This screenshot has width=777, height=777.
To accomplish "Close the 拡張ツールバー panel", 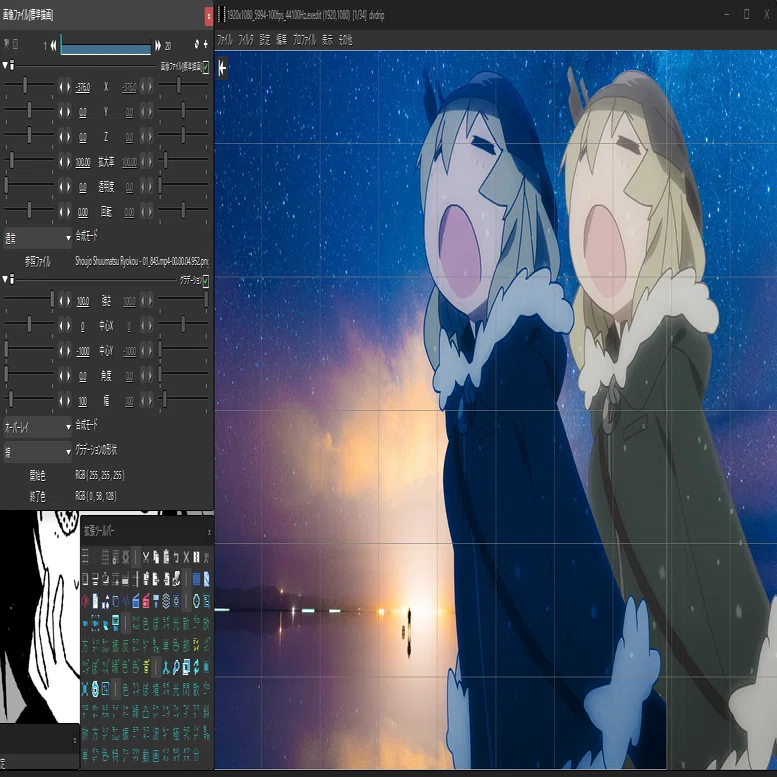I will (x=209, y=532).
